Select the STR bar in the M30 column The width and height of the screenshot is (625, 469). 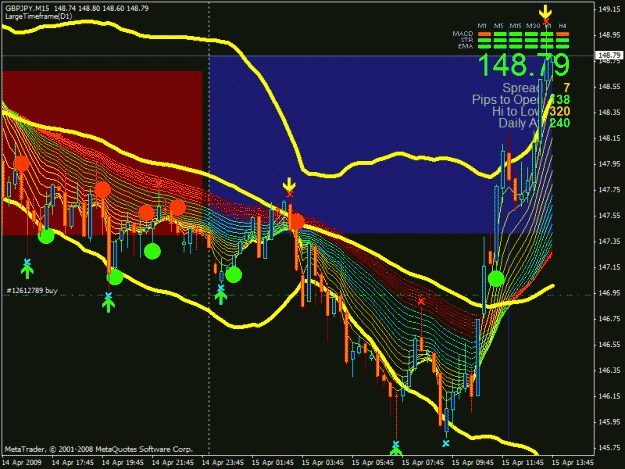tap(531, 40)
